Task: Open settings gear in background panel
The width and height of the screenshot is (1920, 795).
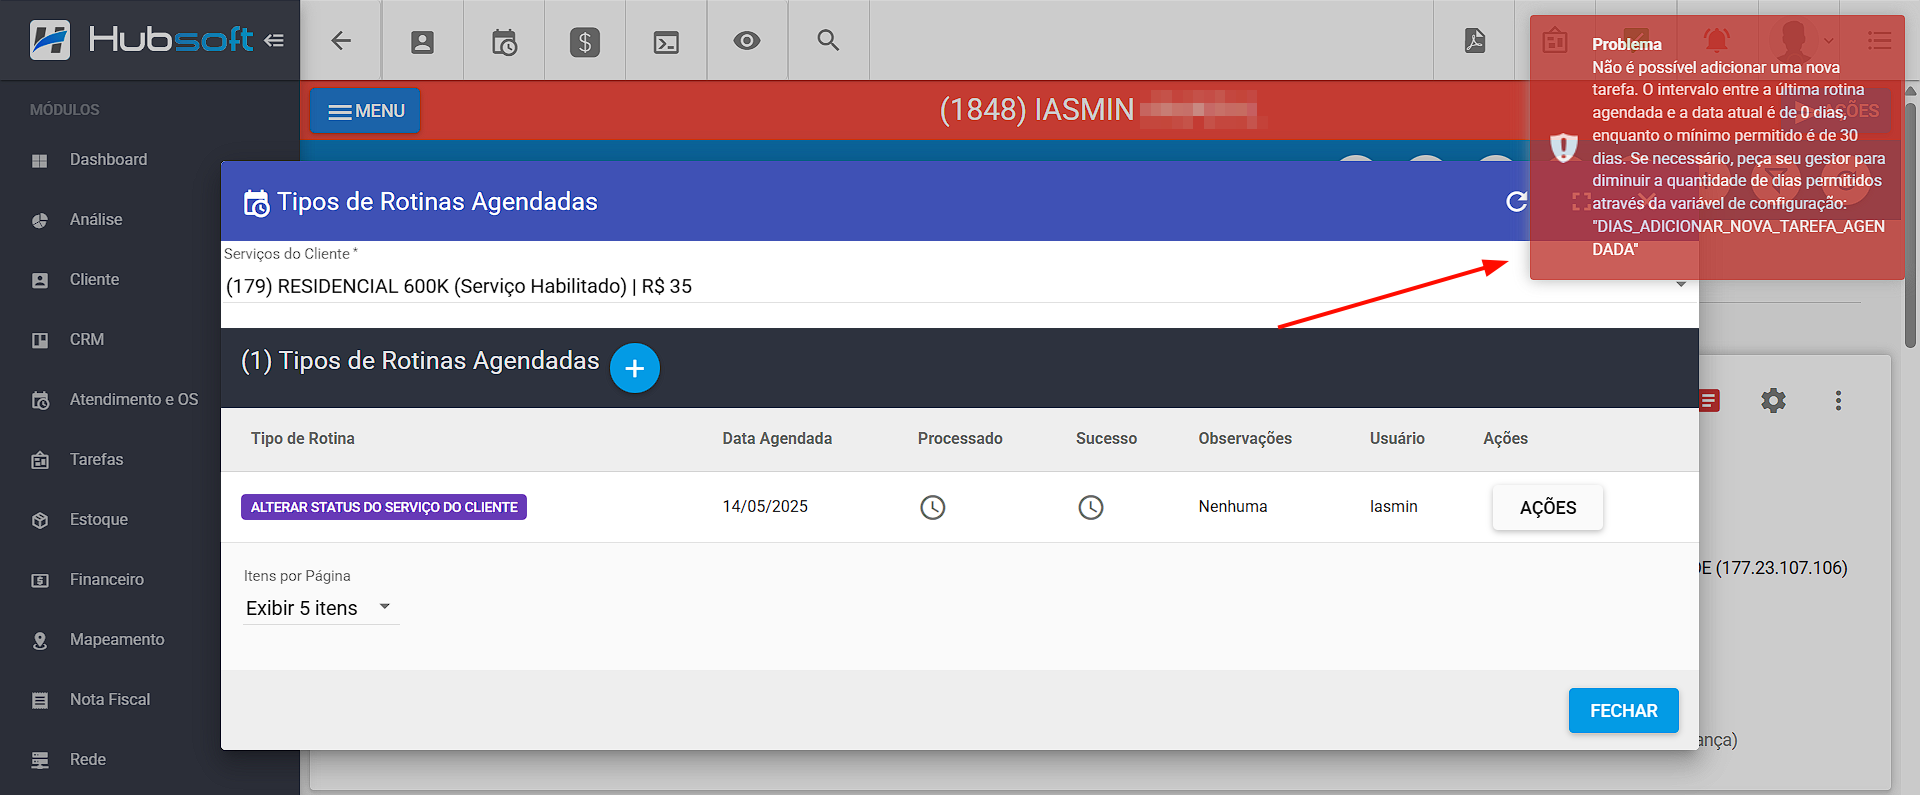Action: click(x=1773, y=401)
